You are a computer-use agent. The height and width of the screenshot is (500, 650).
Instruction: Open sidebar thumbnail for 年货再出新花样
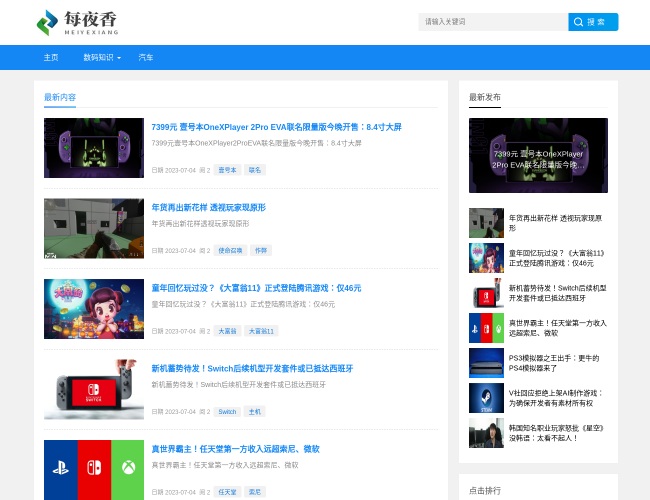486,223
